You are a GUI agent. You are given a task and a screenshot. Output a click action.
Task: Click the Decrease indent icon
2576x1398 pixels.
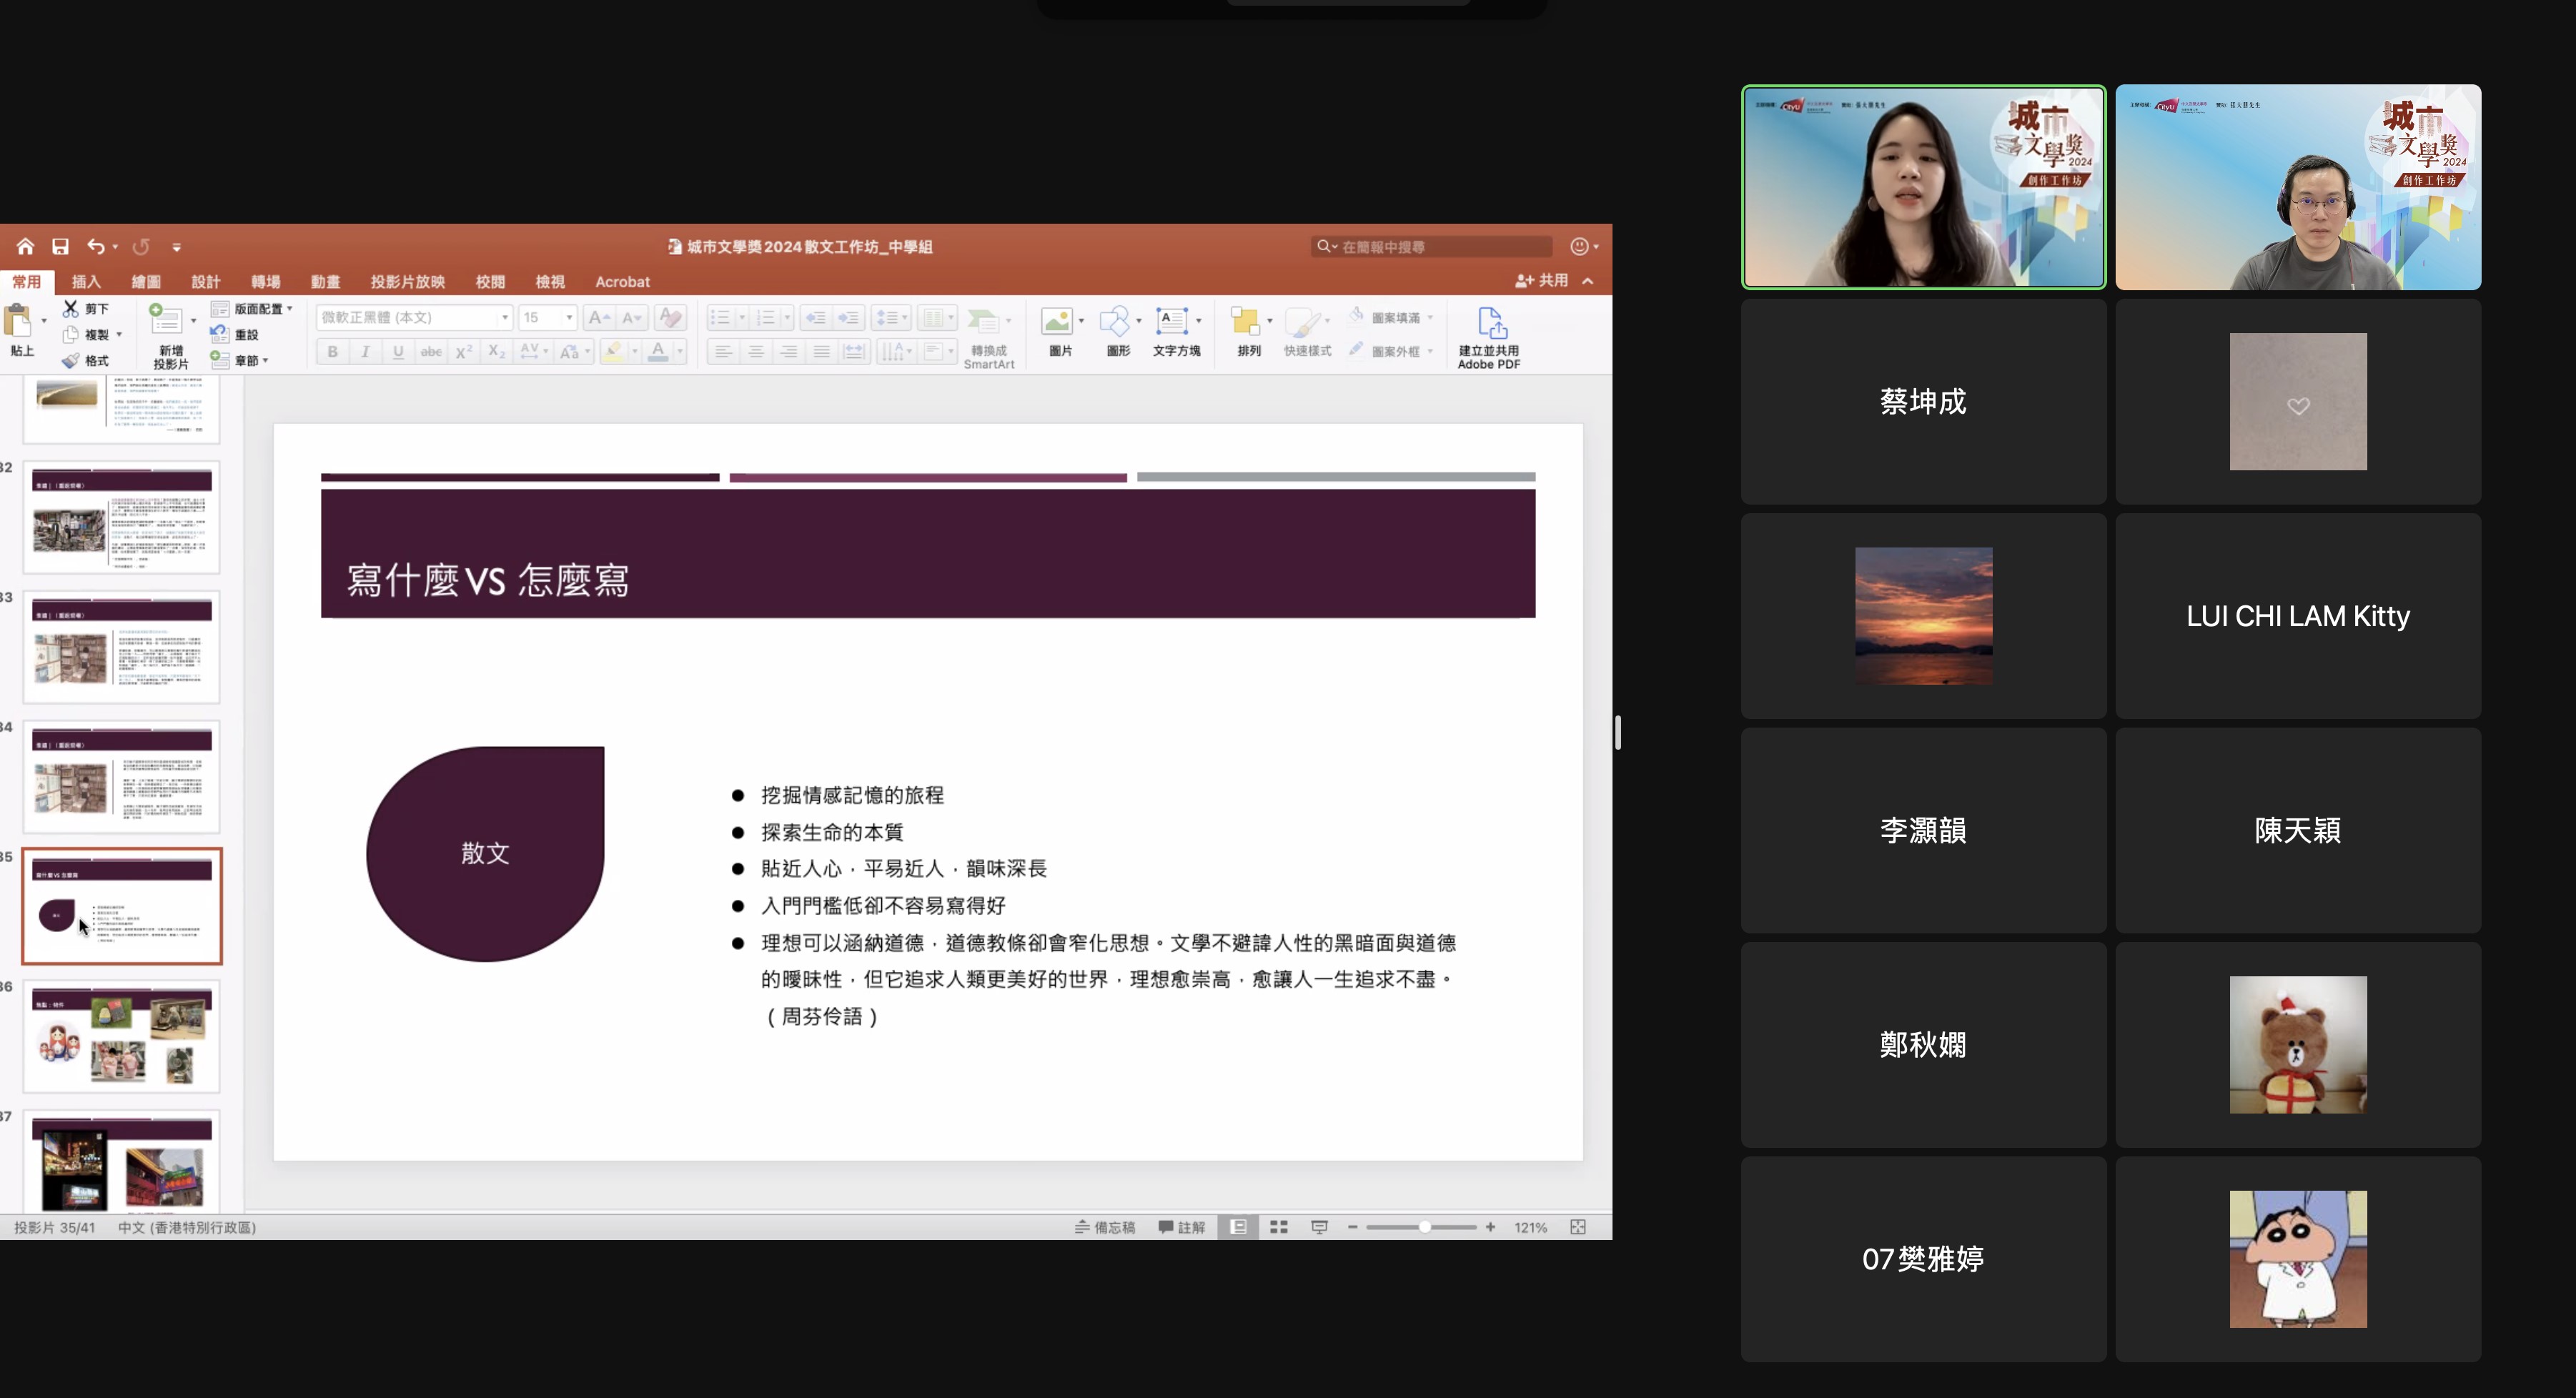coord(815,317)
